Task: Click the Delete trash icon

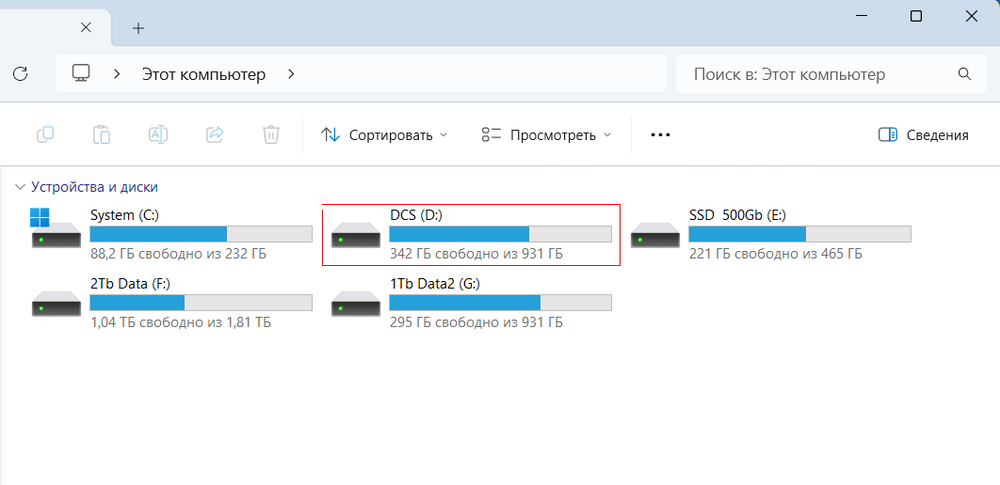Action: click(270, 135)
